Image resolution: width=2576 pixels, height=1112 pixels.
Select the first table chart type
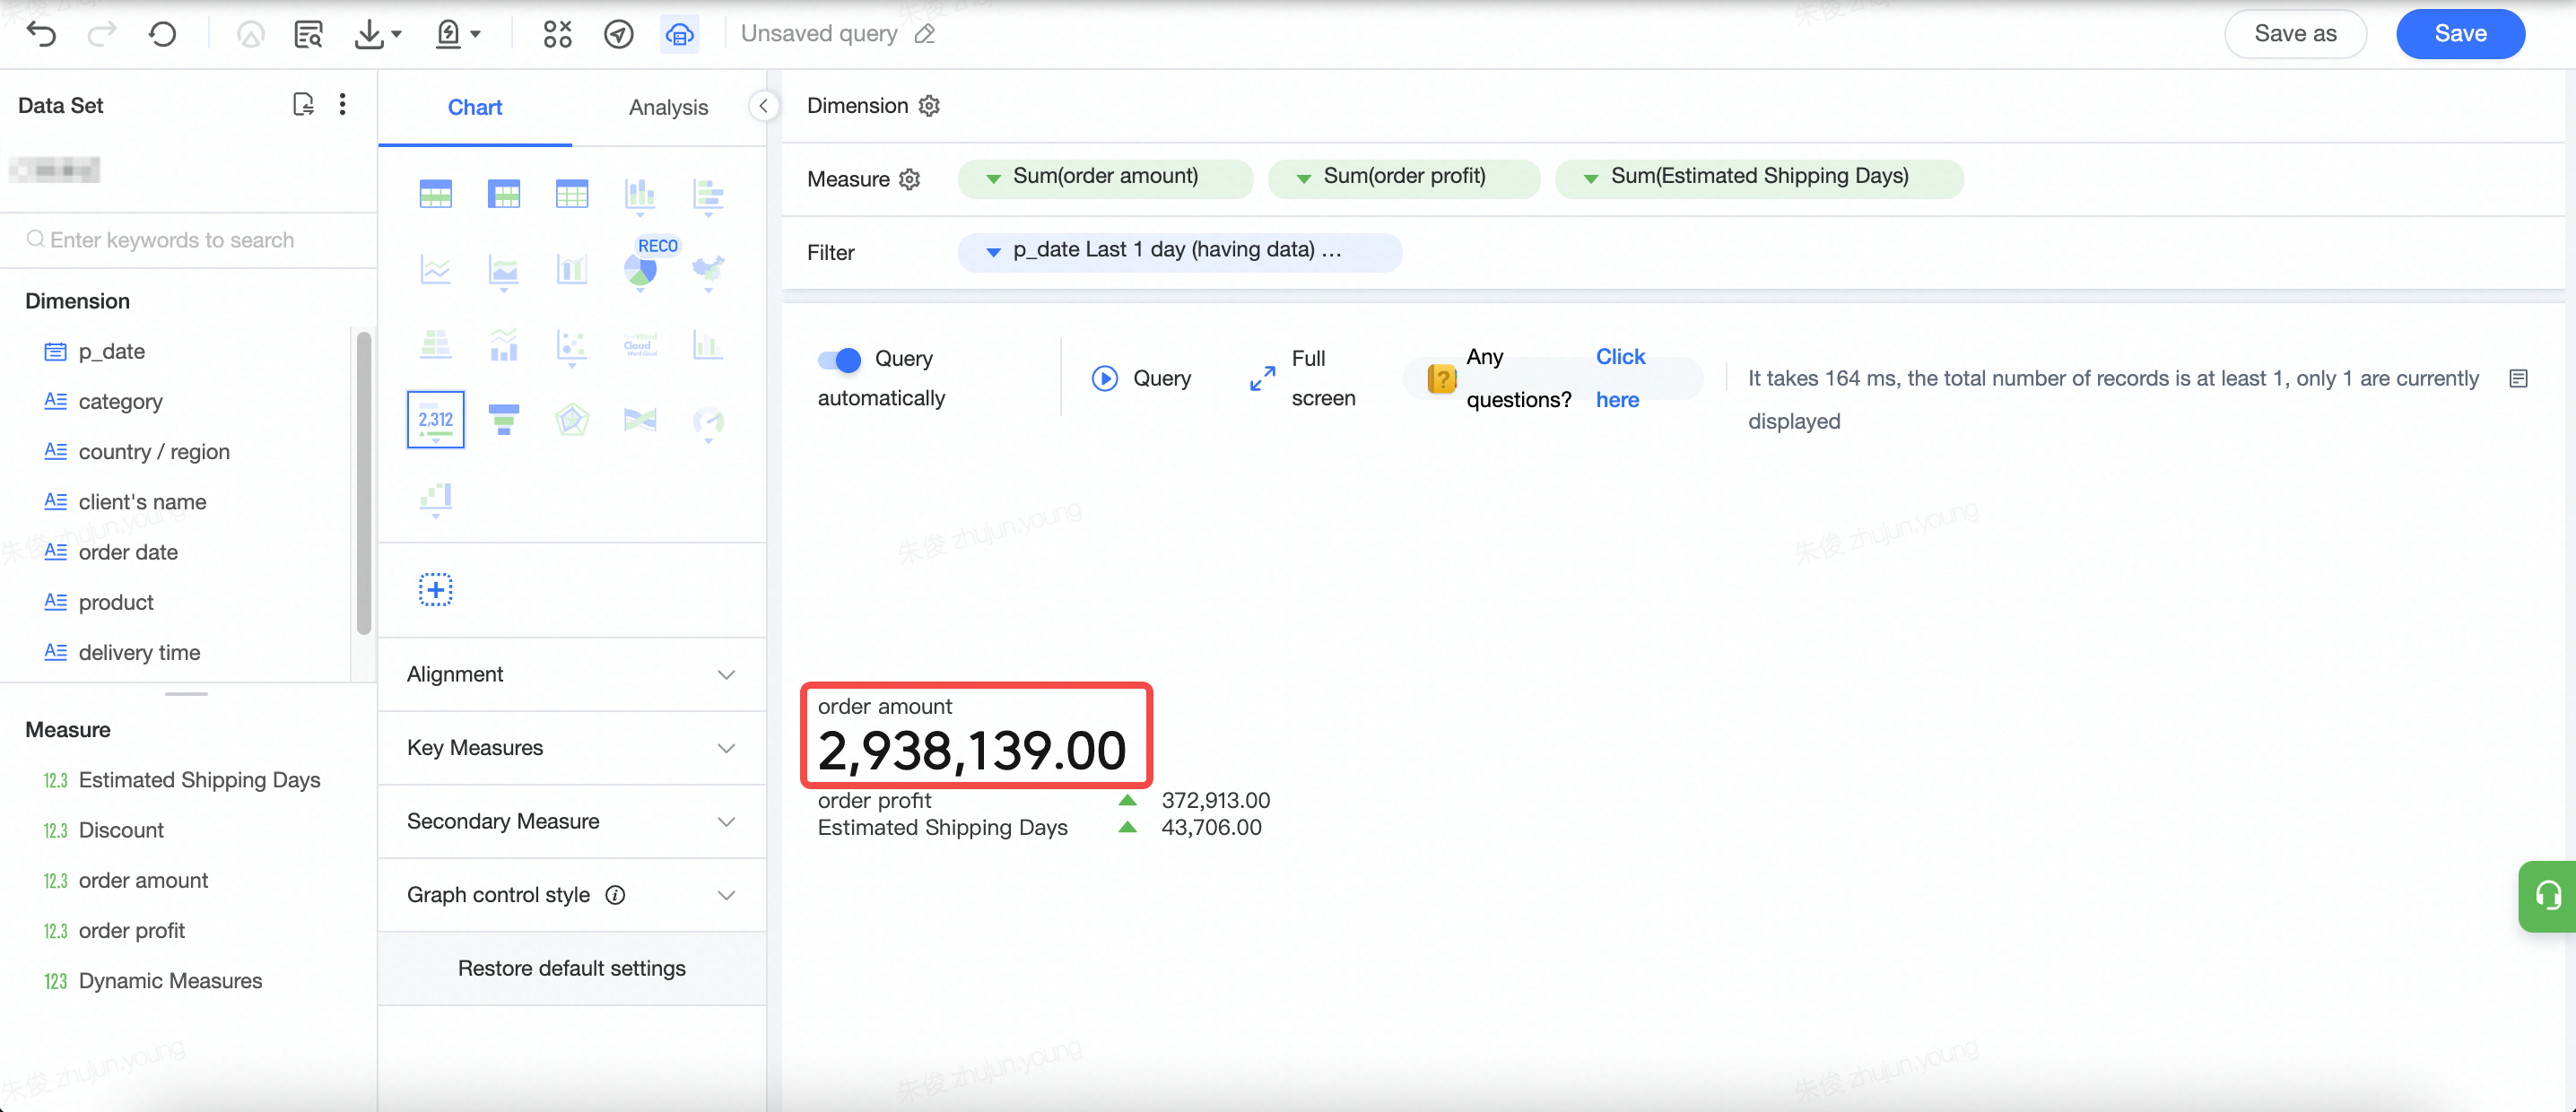point(435,193)
